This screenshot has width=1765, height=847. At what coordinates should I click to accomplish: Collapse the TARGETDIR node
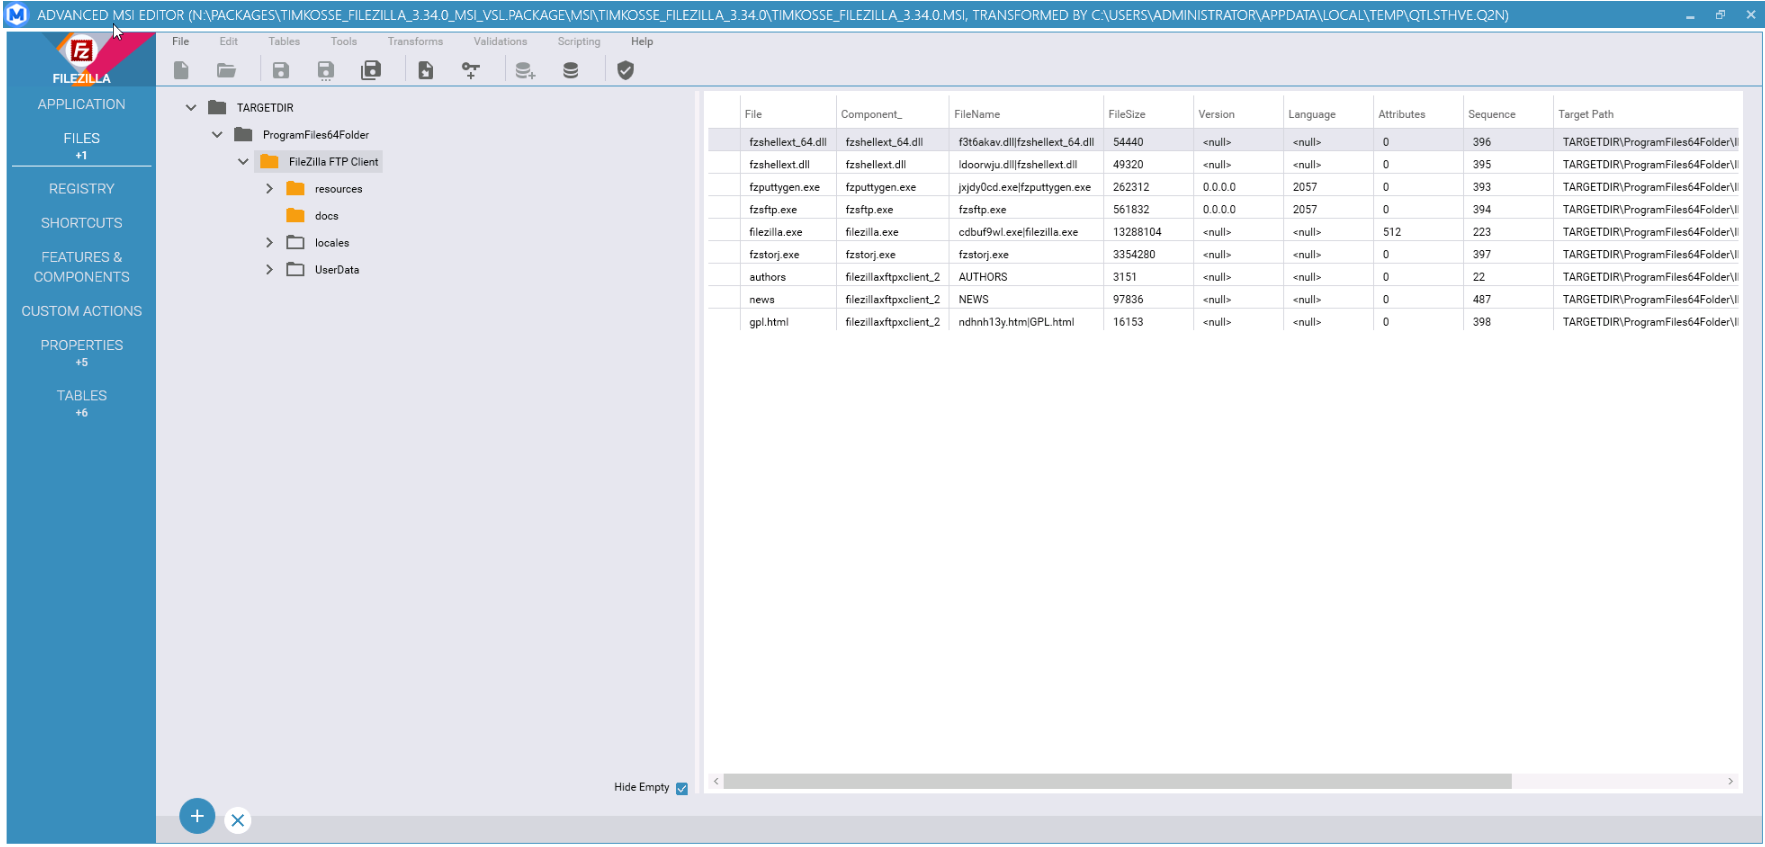(191, 108)
